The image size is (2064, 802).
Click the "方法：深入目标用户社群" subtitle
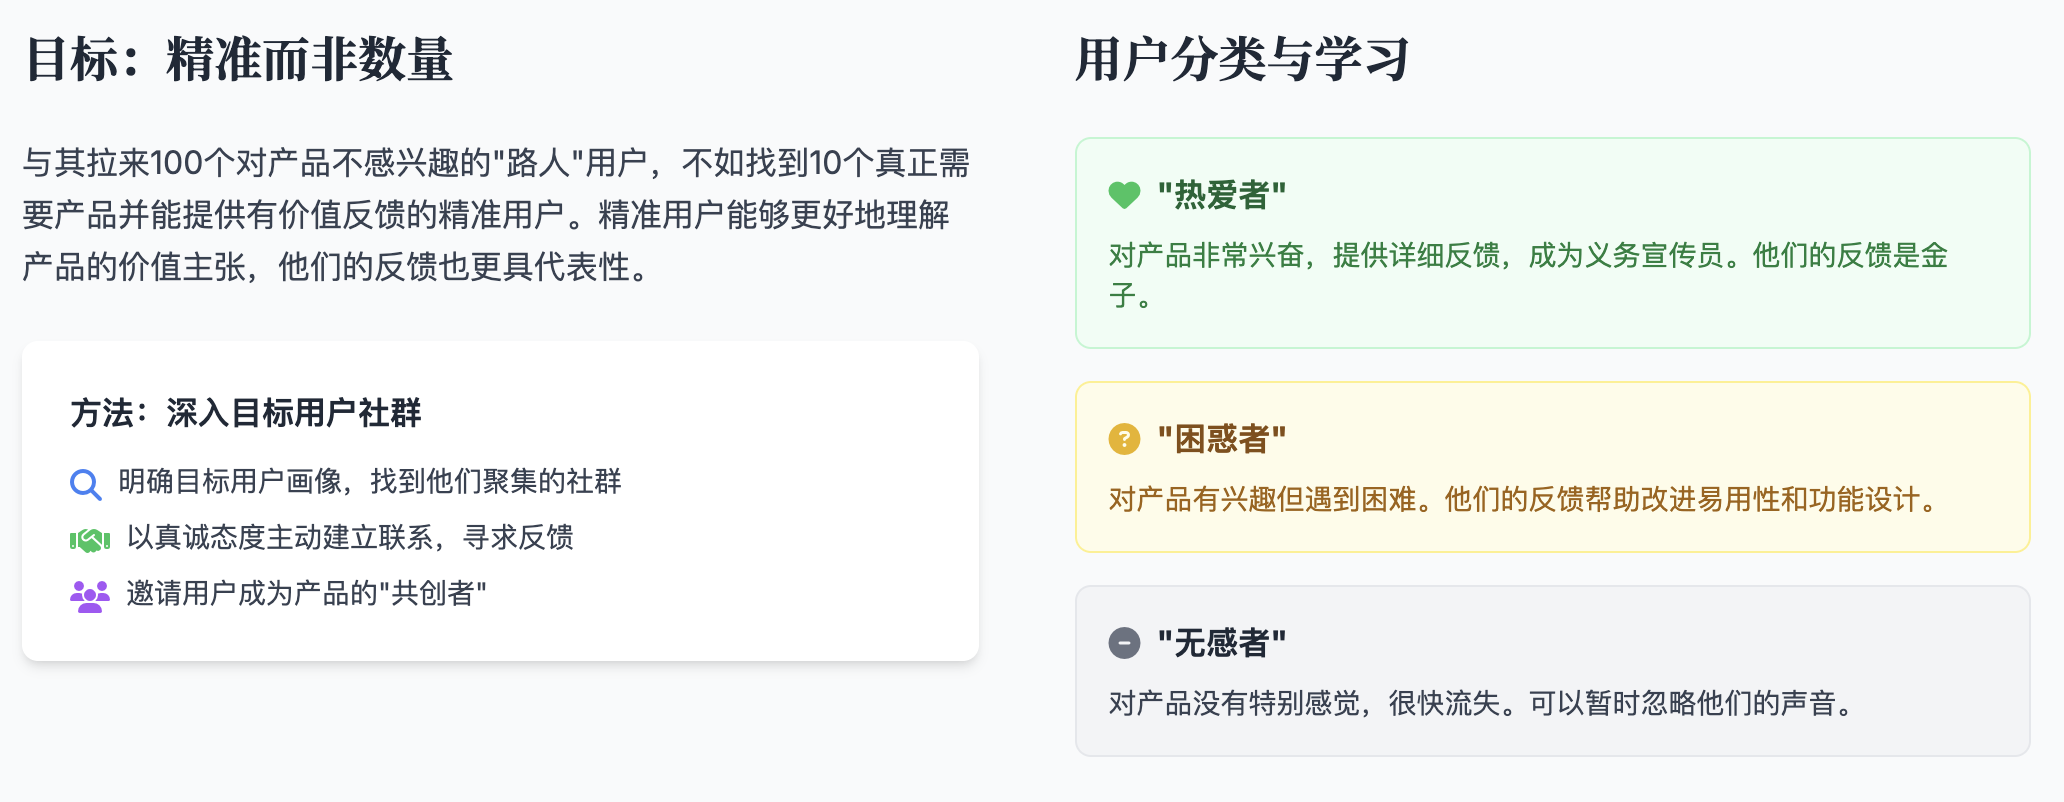pos(246,413)
